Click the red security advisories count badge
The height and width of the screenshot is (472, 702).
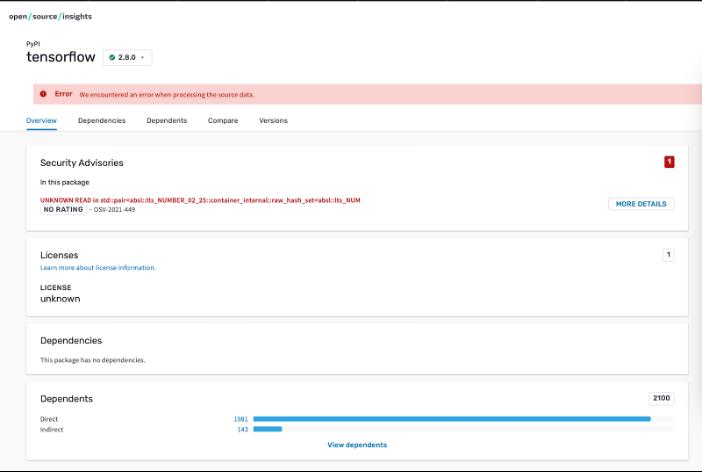(x=669, y=162)
